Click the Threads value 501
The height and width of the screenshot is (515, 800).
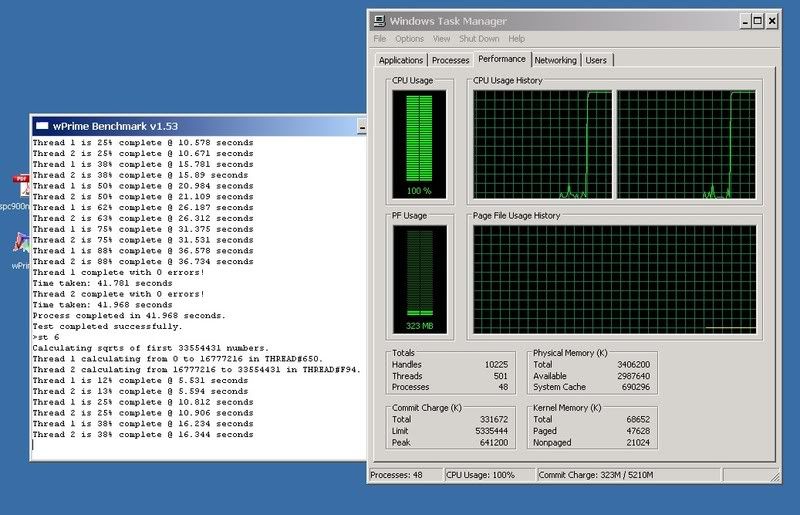pos(501,376)
